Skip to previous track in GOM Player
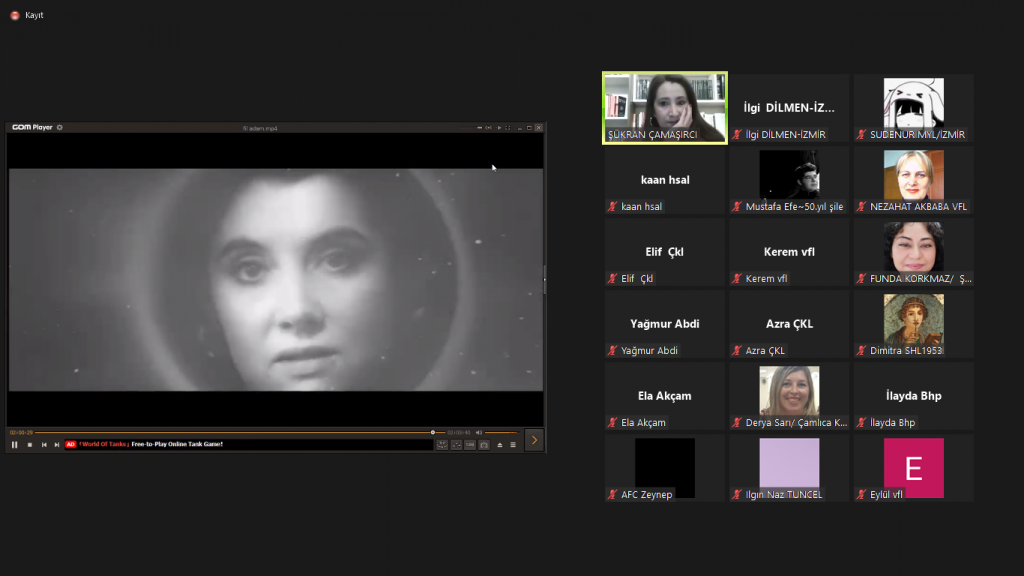 pos(43,444)
